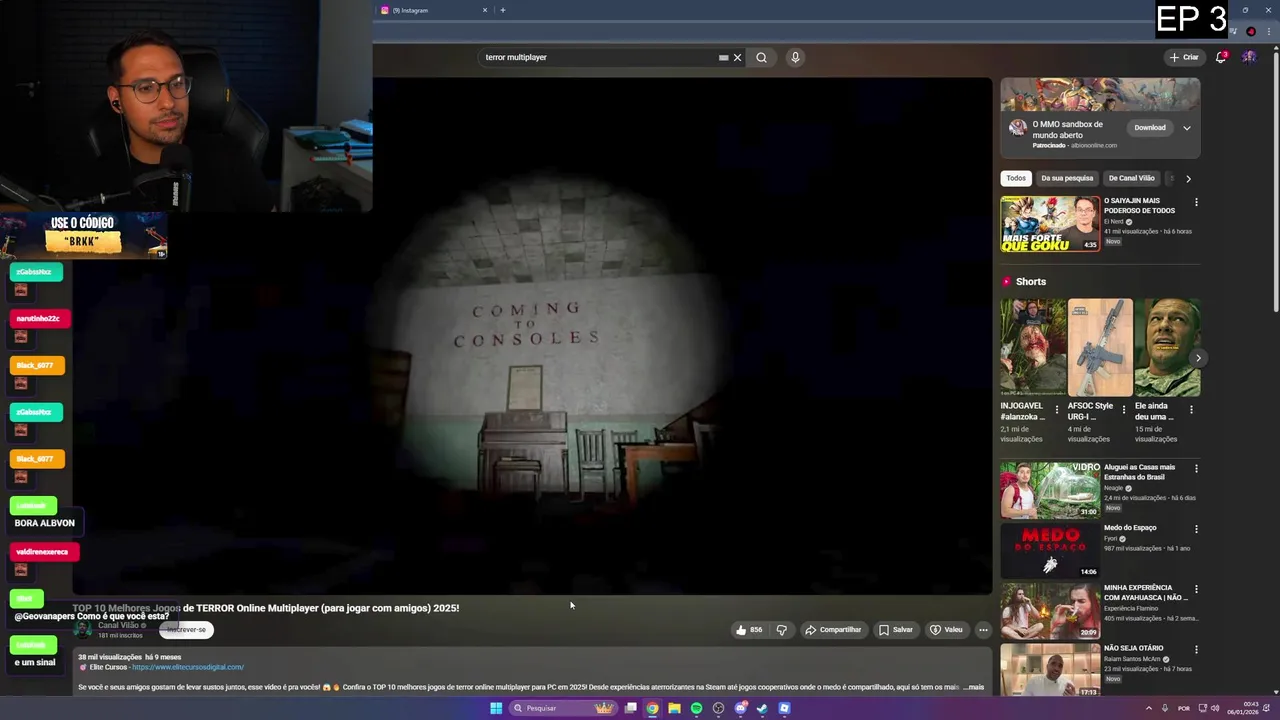Open Chrome from the taskbar

tap(653, 708)
